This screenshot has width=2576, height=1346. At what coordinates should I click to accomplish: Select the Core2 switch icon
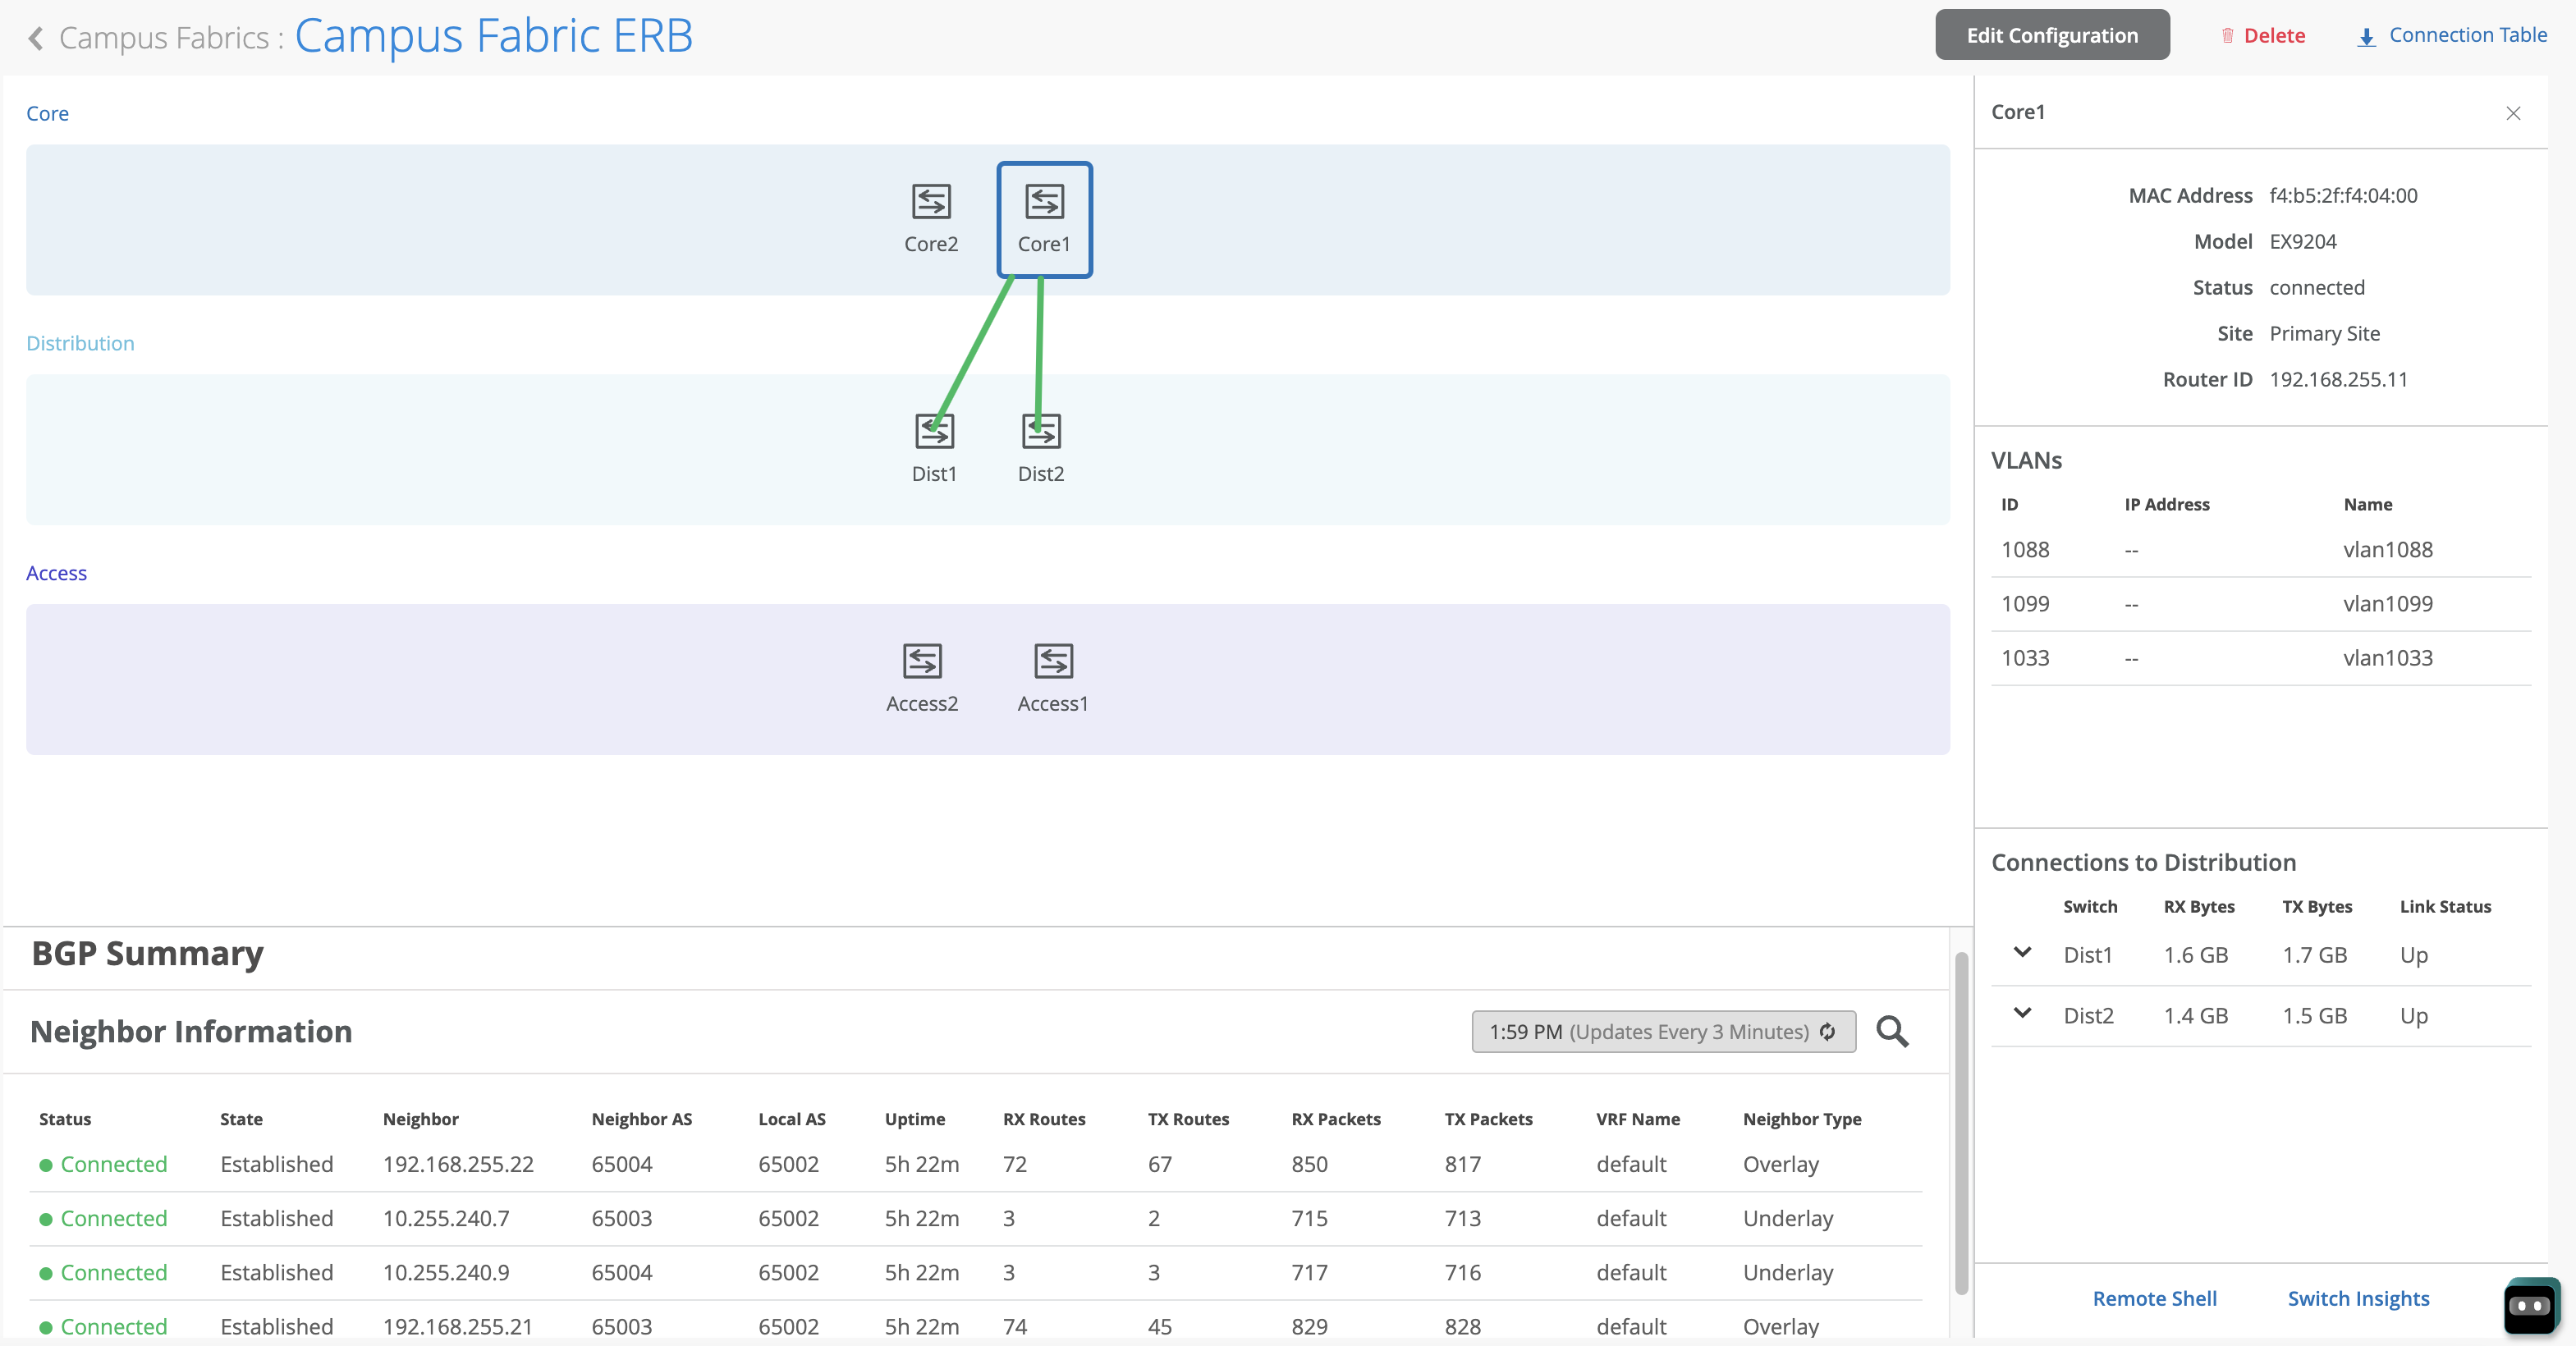point(930,202)
